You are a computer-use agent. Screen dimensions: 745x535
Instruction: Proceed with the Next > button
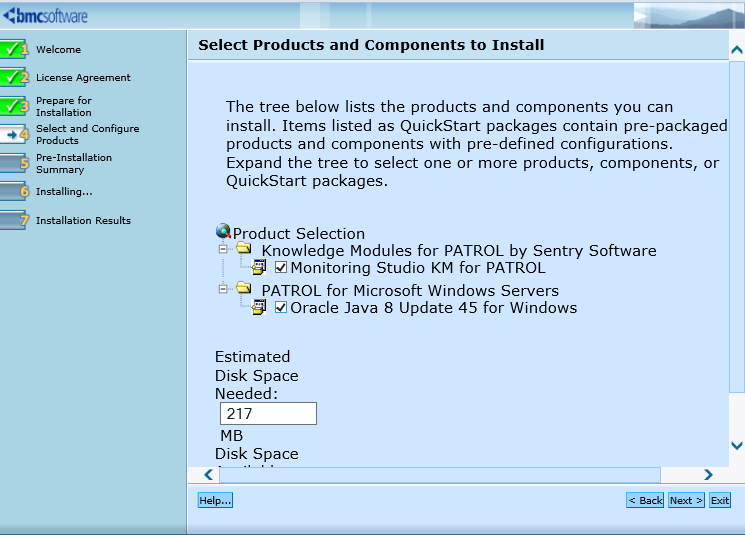[x=686, y=500]
